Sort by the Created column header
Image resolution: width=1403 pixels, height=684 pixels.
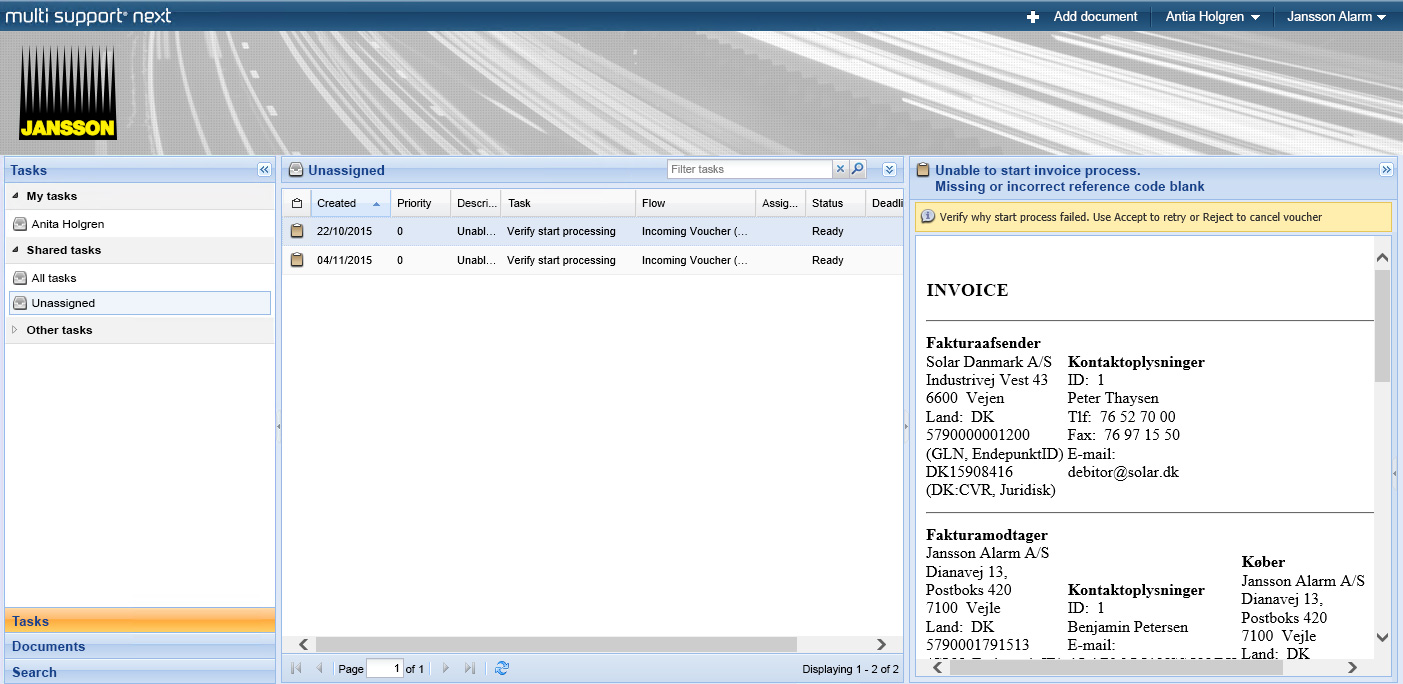[x=350, y=203]
